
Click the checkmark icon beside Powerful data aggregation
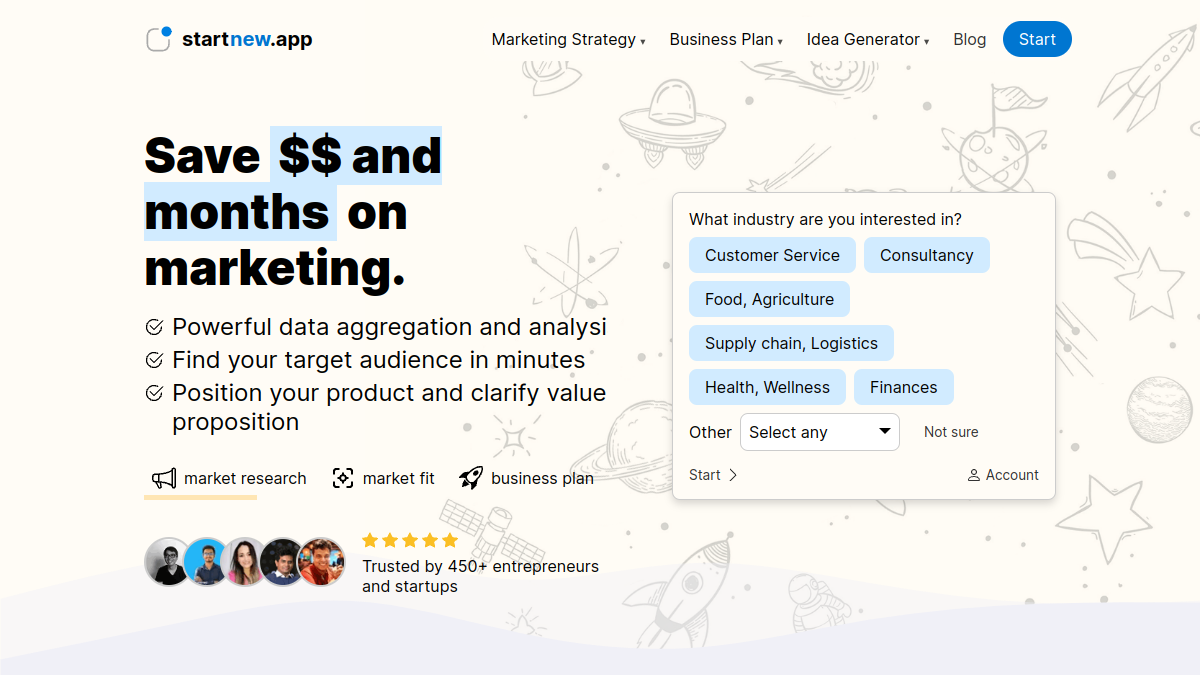pyautogui.click(x=154, y=327)
